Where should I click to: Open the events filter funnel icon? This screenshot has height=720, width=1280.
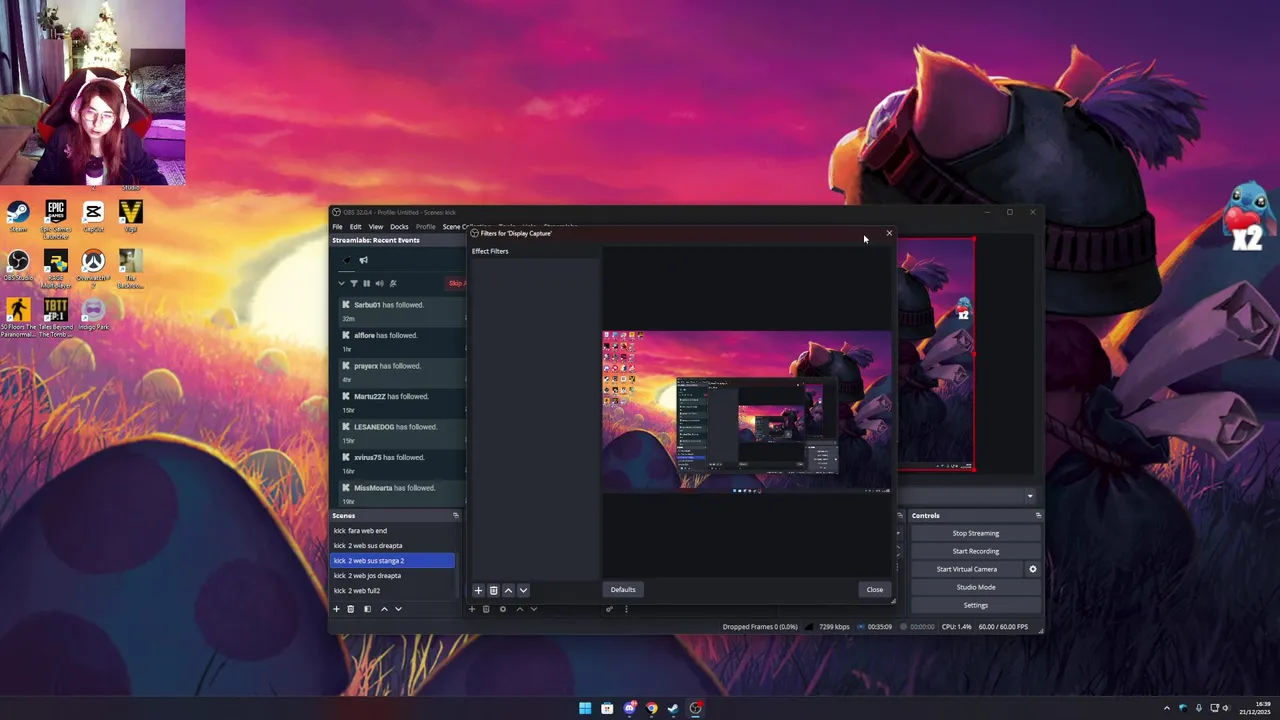point(353,283)
